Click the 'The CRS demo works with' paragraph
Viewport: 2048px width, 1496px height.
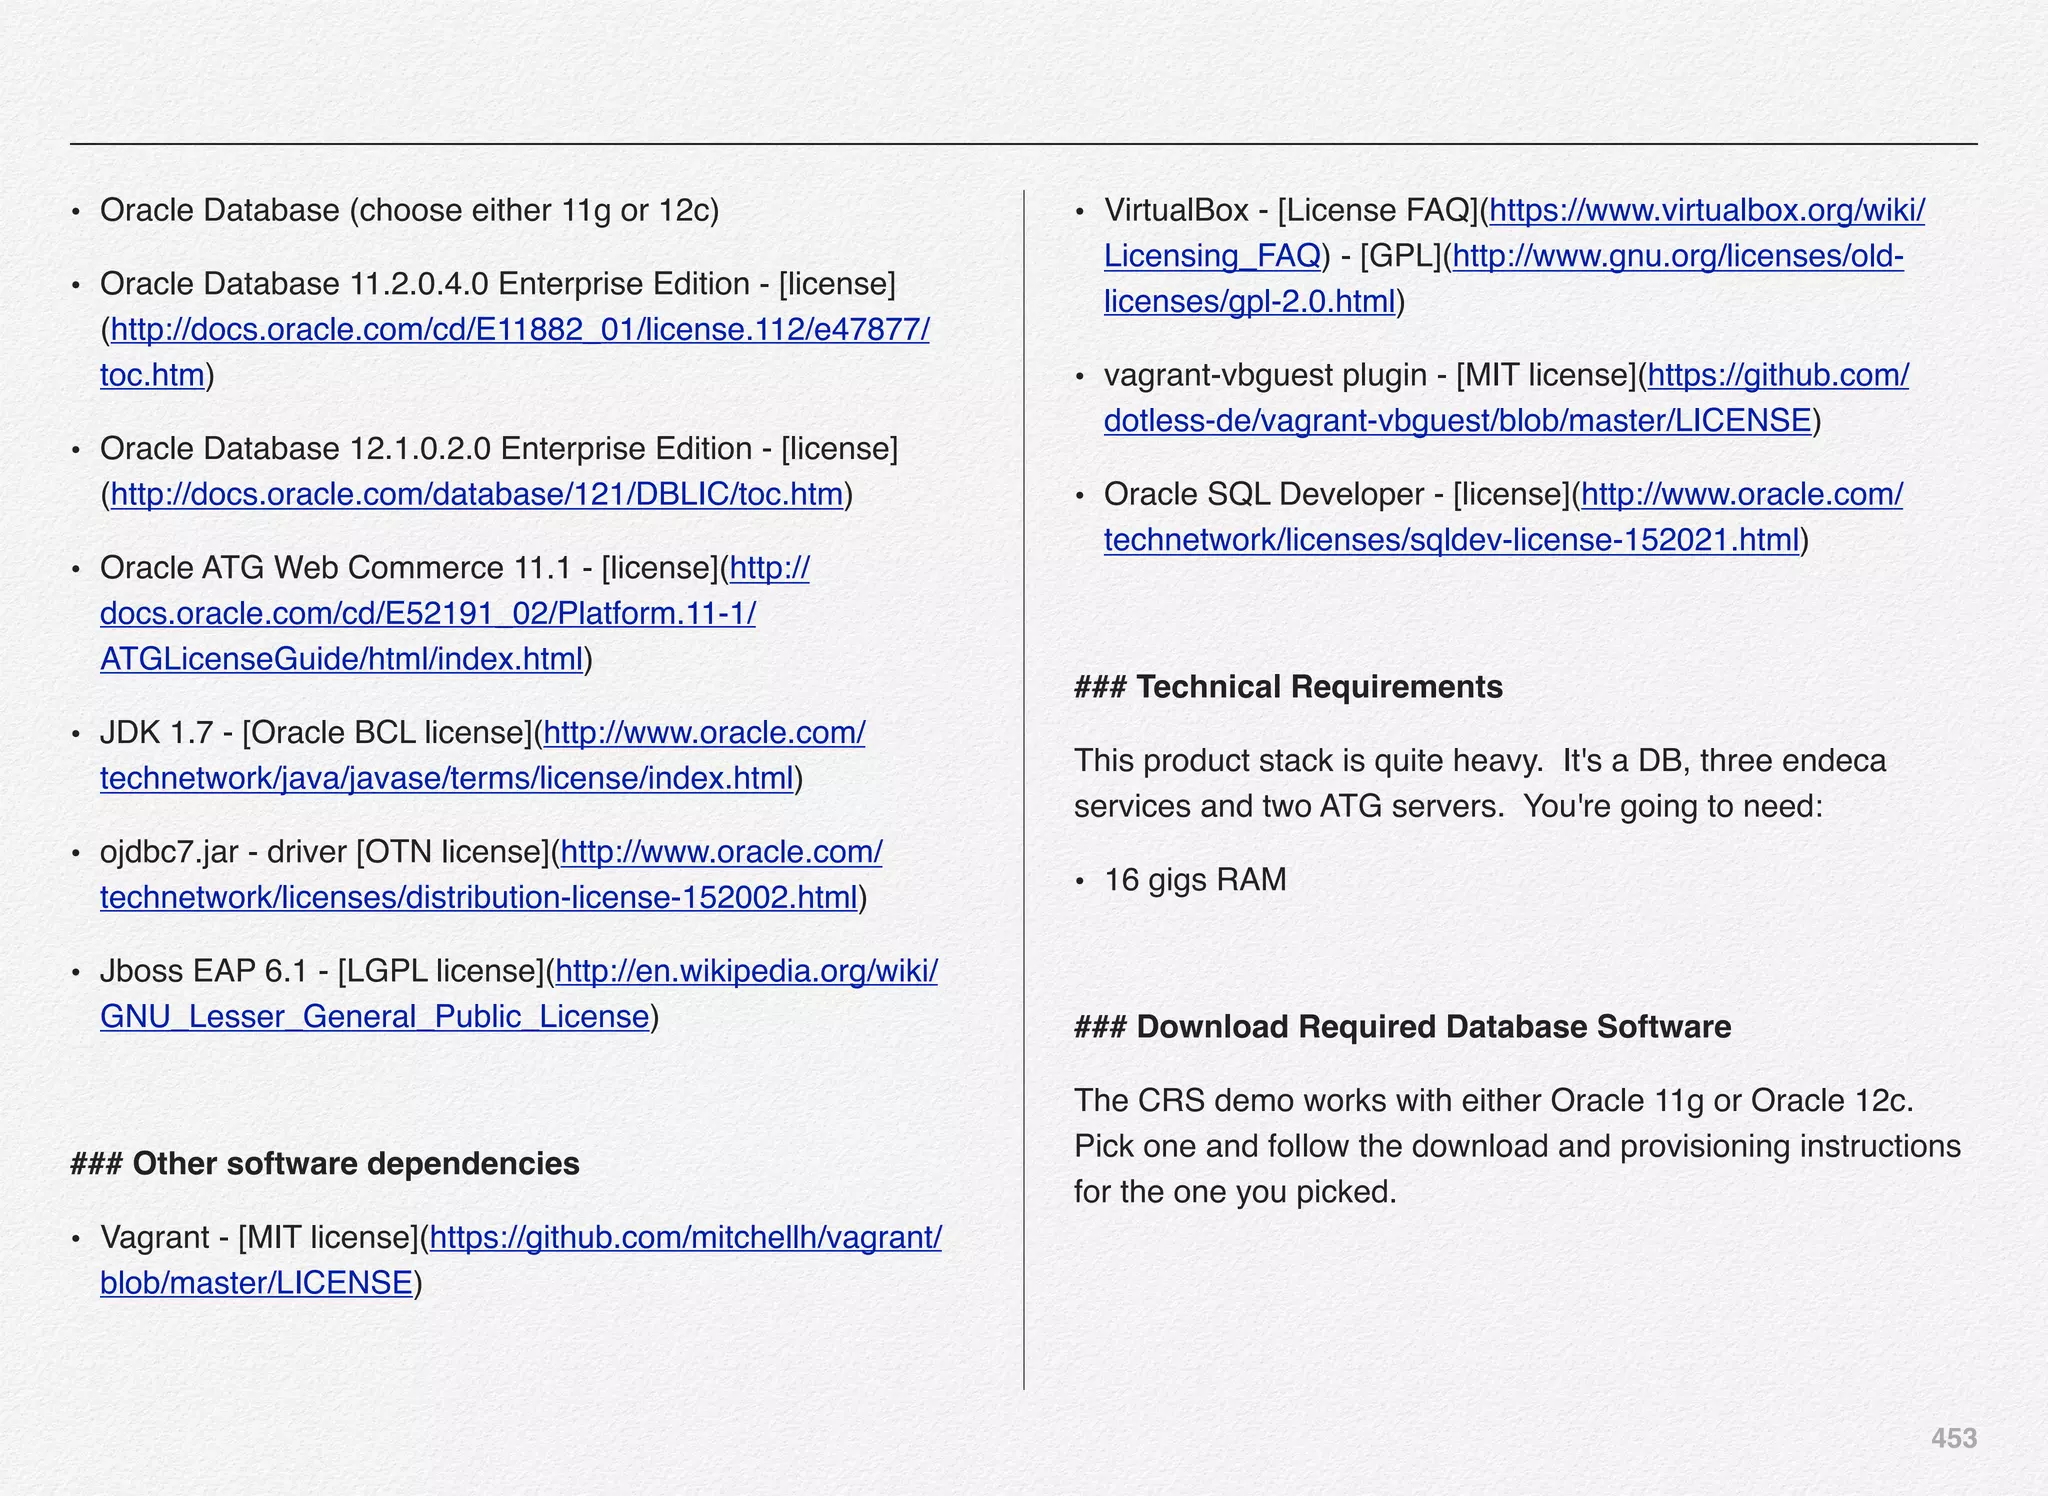1517,1146
